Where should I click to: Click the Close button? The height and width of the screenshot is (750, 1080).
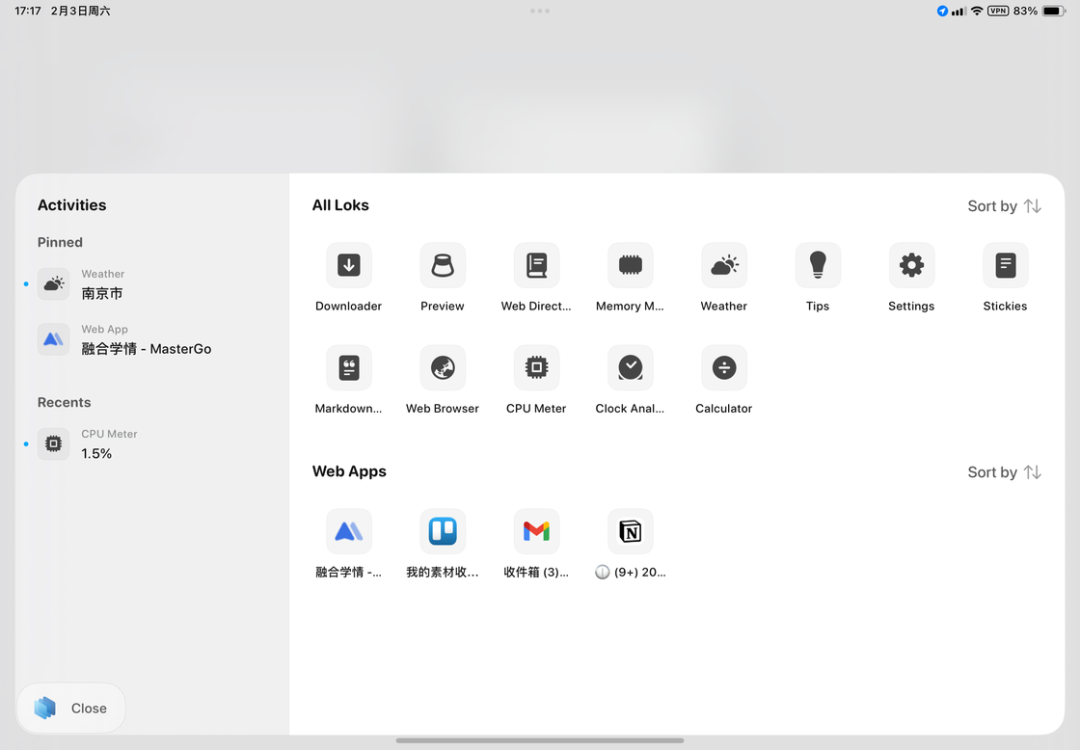(71, 708)
